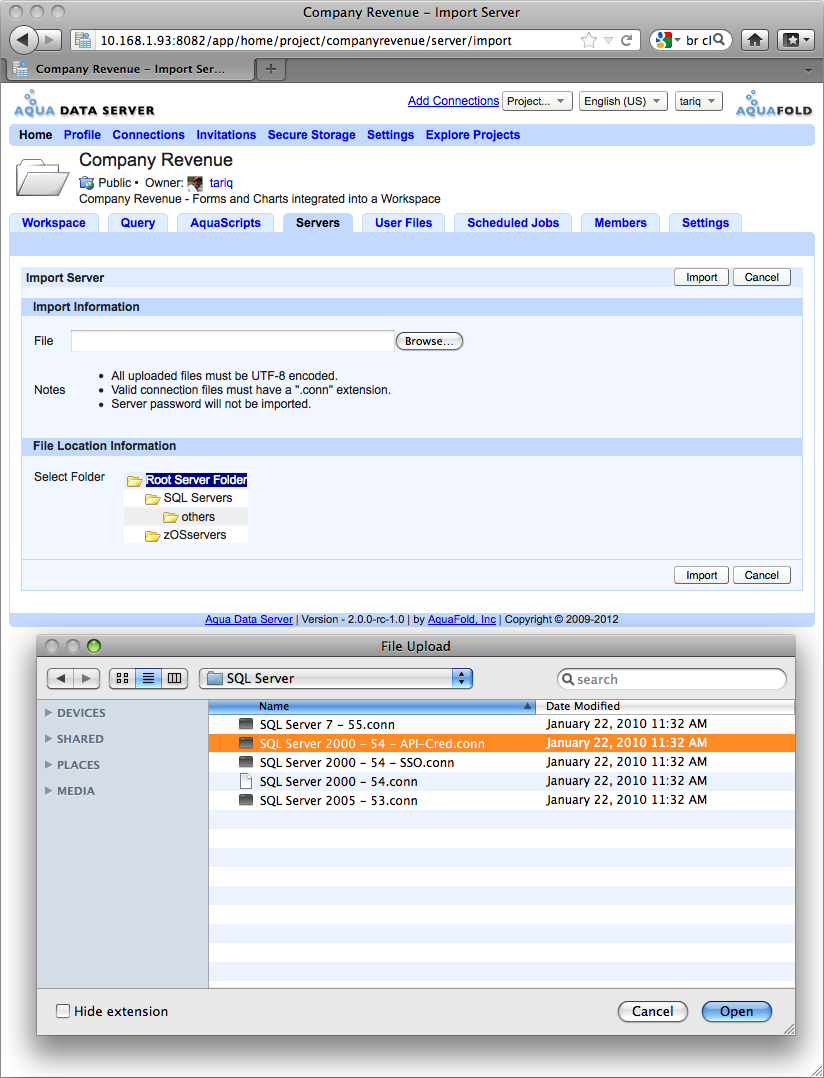Click the File Upload search field
Viewport: 824px width, 1078px height.
(x=671, y=679)
